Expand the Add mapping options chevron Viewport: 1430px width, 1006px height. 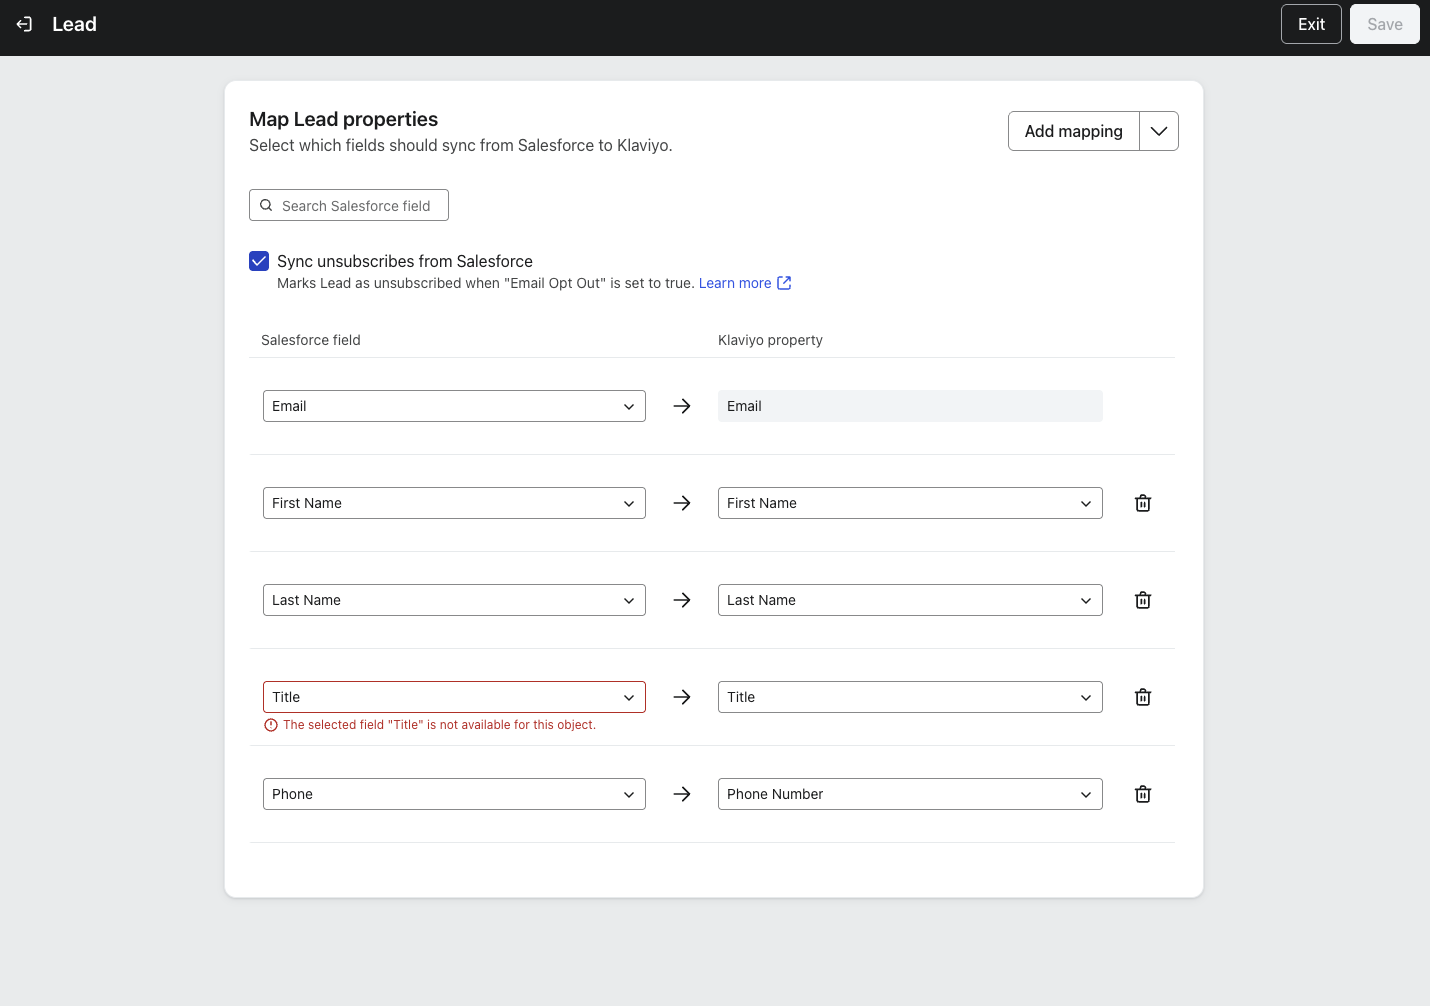(x=1159, y=131)
